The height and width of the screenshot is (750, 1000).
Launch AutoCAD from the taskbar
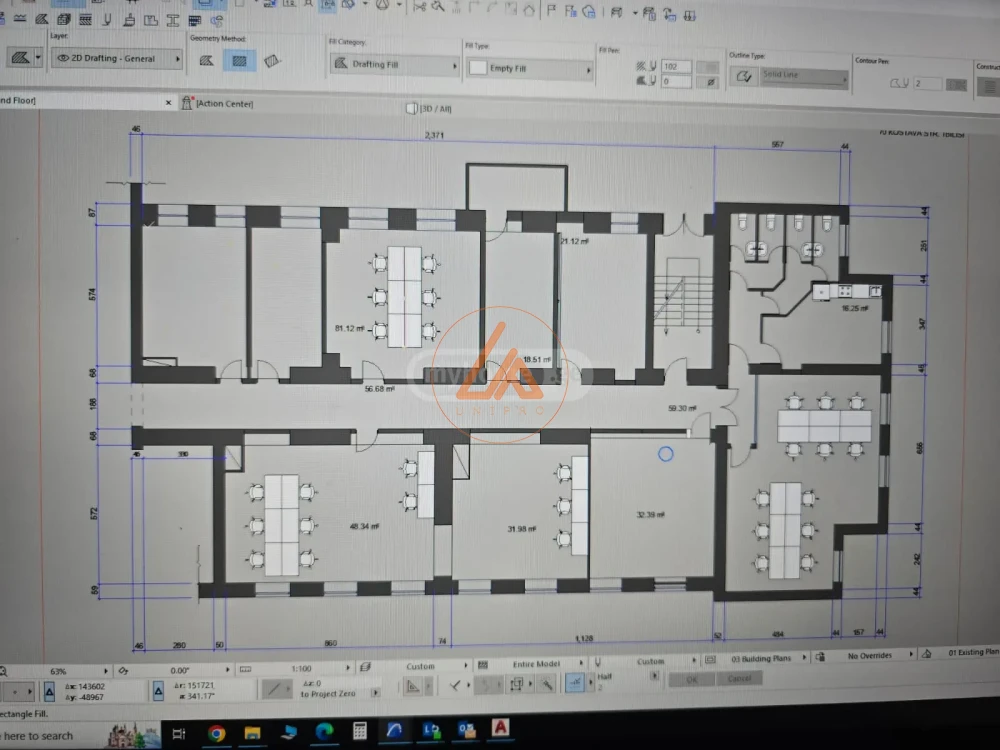pos(501,731)
